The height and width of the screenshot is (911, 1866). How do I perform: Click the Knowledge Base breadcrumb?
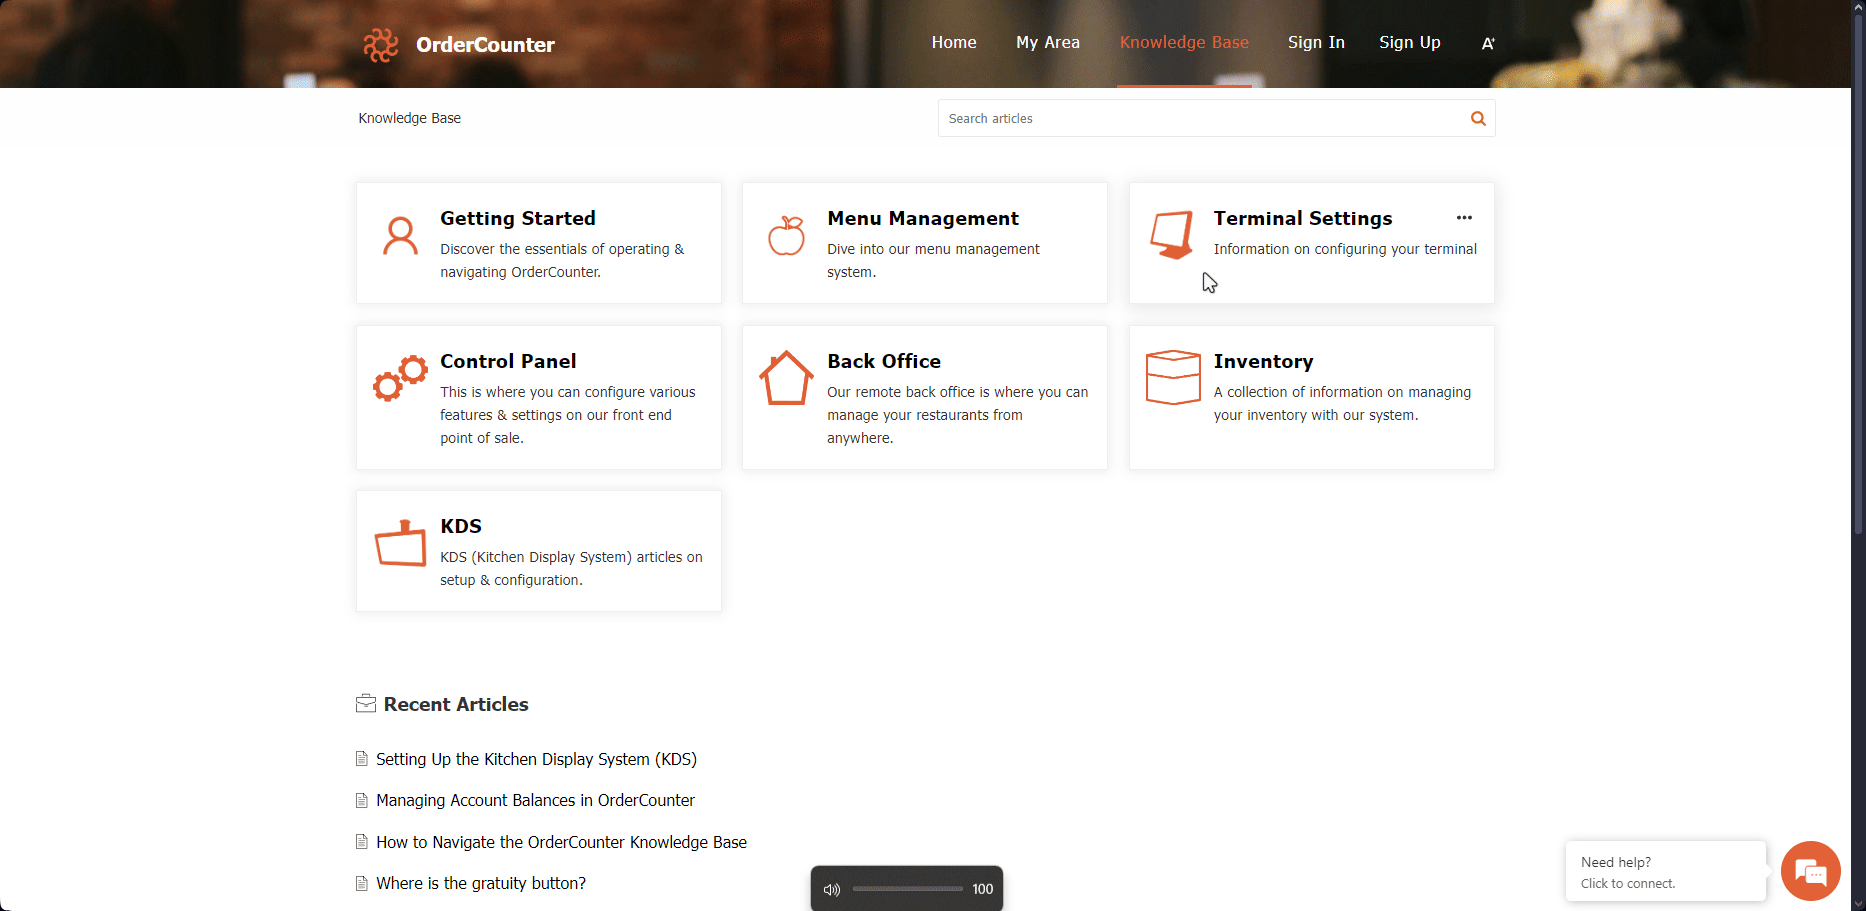tap(410, 118)
